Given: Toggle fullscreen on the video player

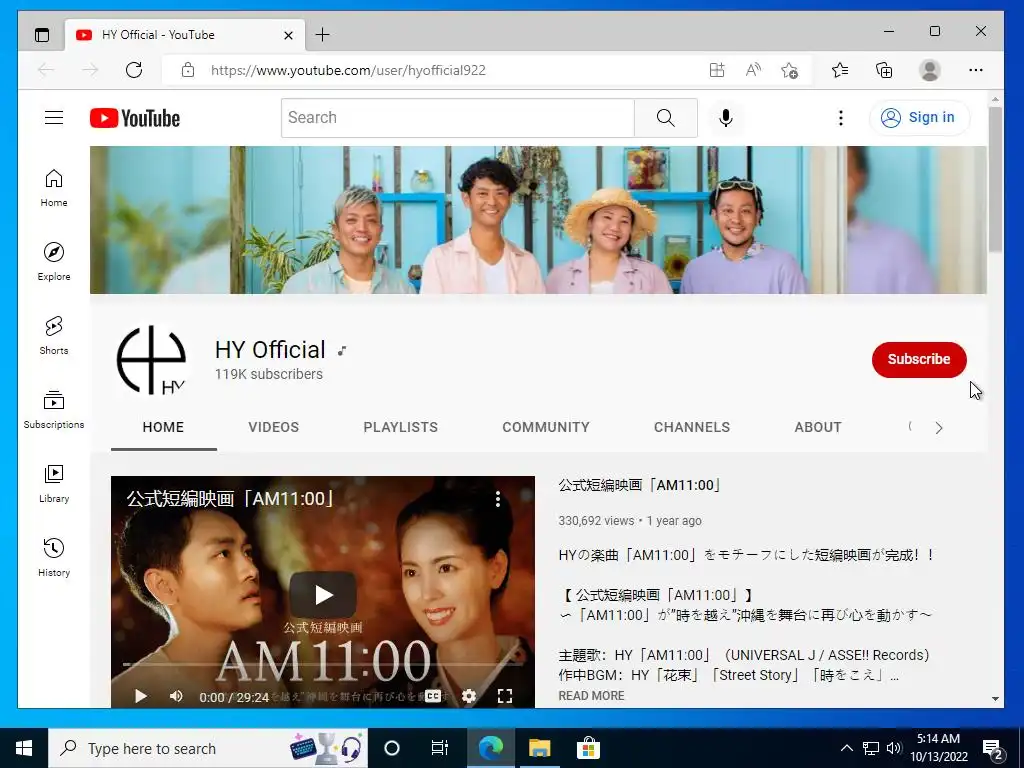Looking at the screenshot, I should [x=505, y=696].
